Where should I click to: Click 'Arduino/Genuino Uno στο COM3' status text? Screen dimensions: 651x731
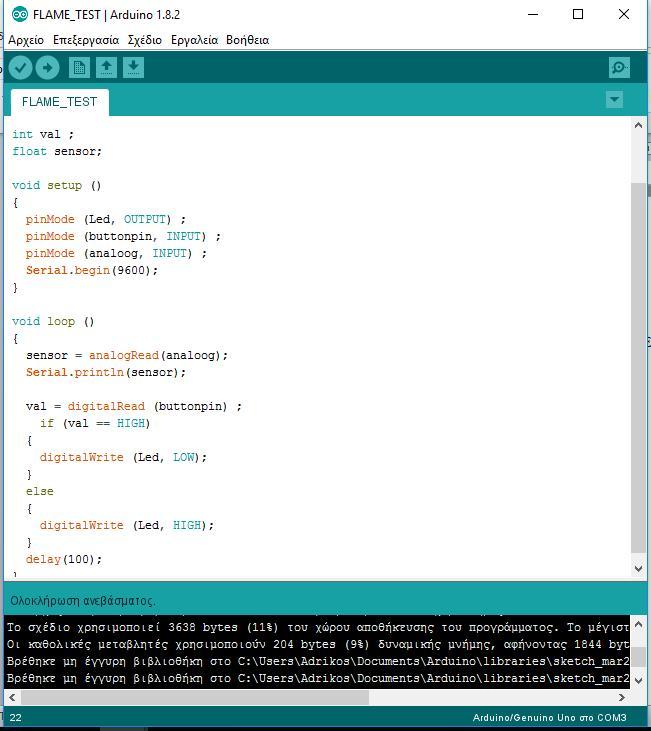click(549, 717)
